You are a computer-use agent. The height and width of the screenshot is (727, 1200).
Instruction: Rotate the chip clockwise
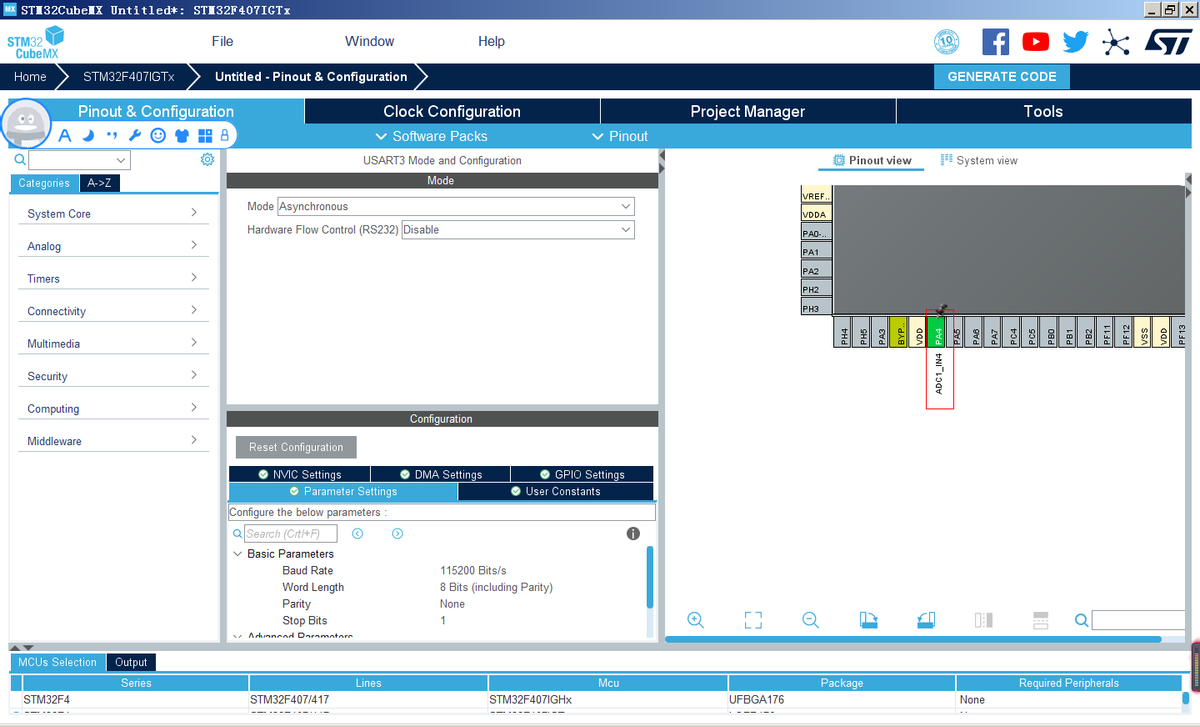pos(869,620)
